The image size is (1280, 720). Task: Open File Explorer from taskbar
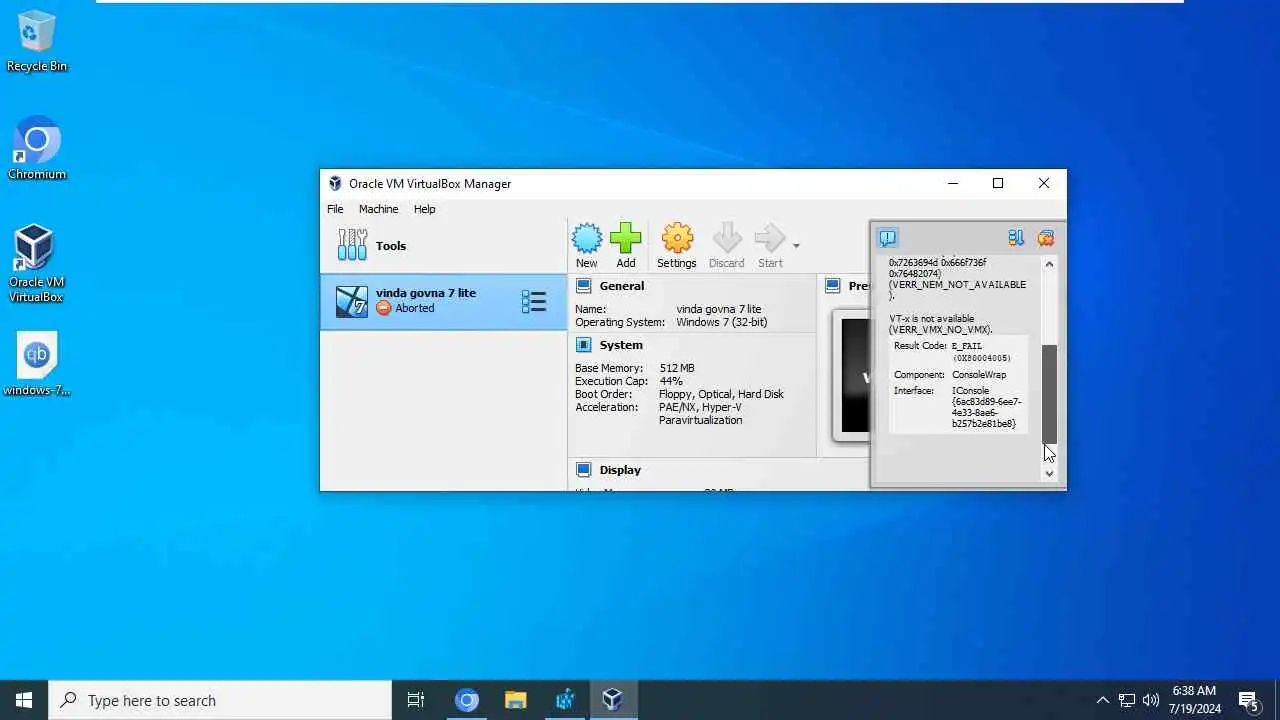pyautogui.click(x=516, y=700)
